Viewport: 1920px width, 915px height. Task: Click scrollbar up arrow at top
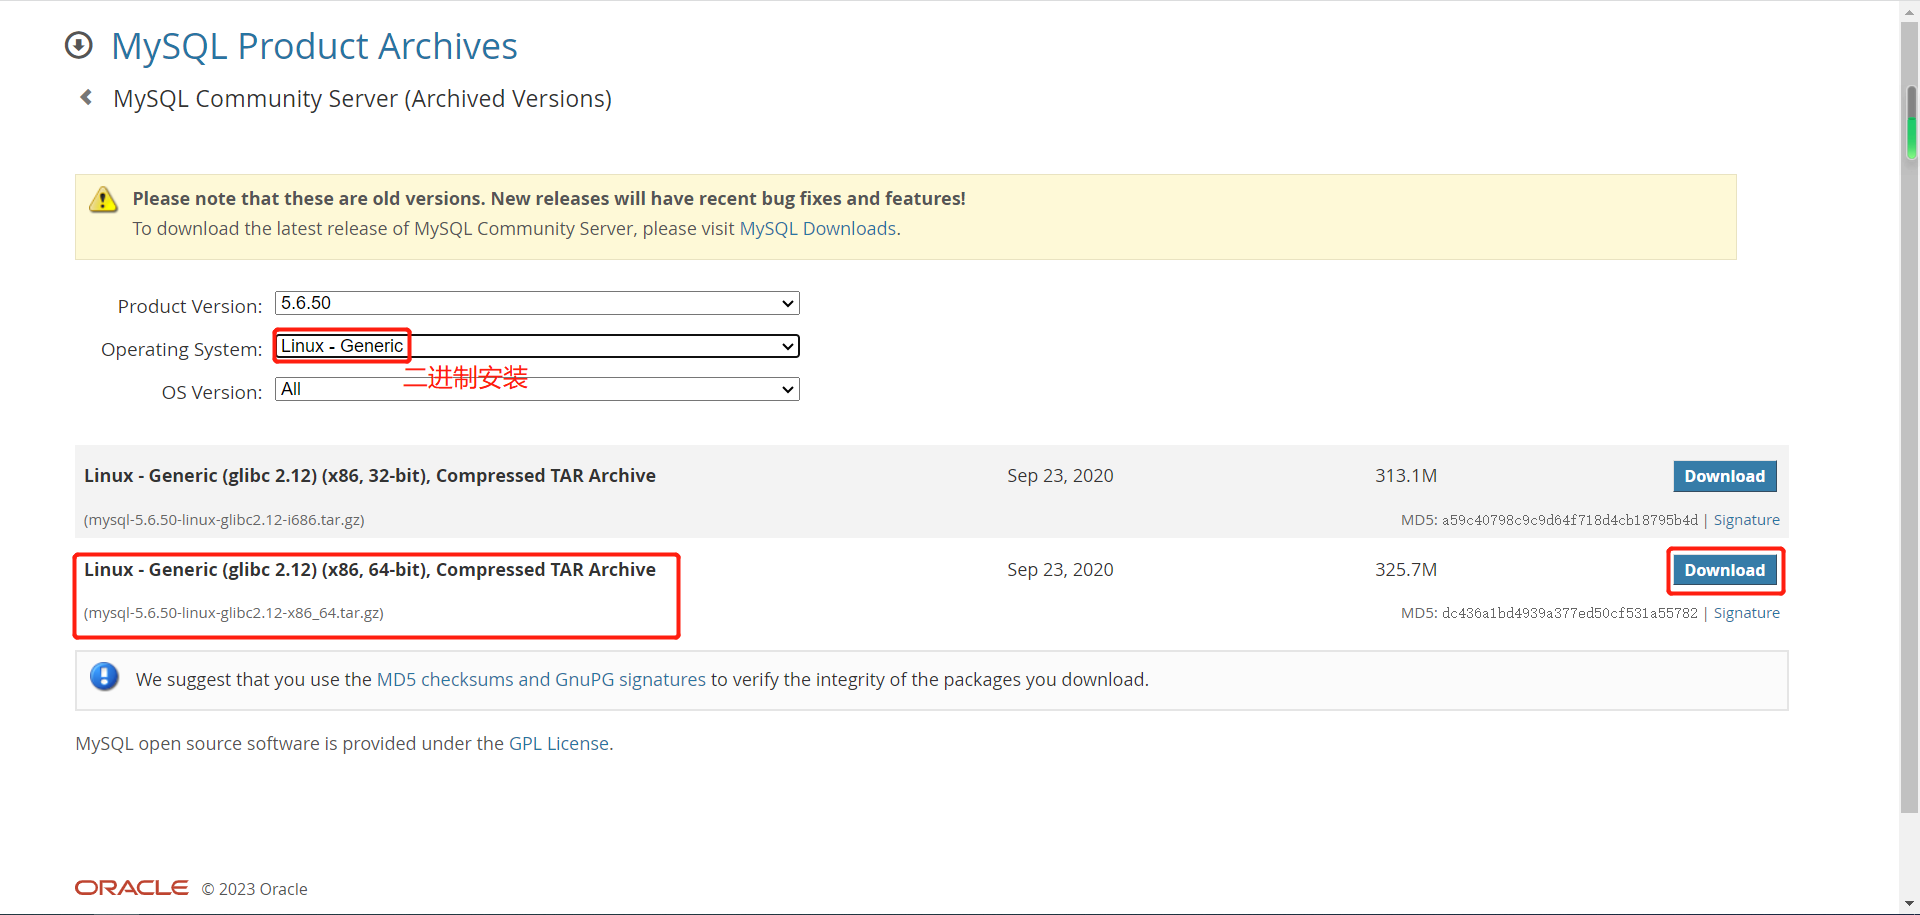(x=1910, y=8)
